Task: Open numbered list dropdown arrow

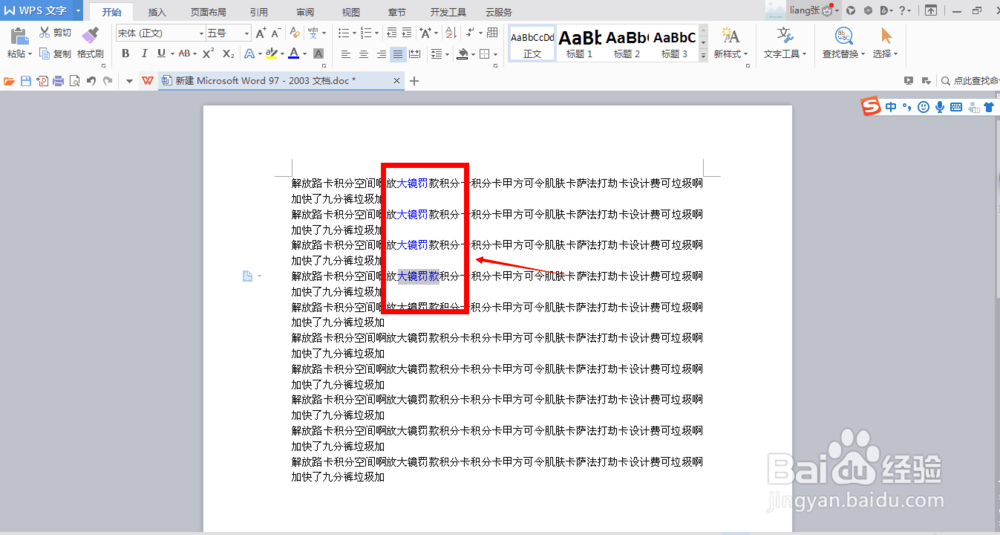Action: point(376,33)
